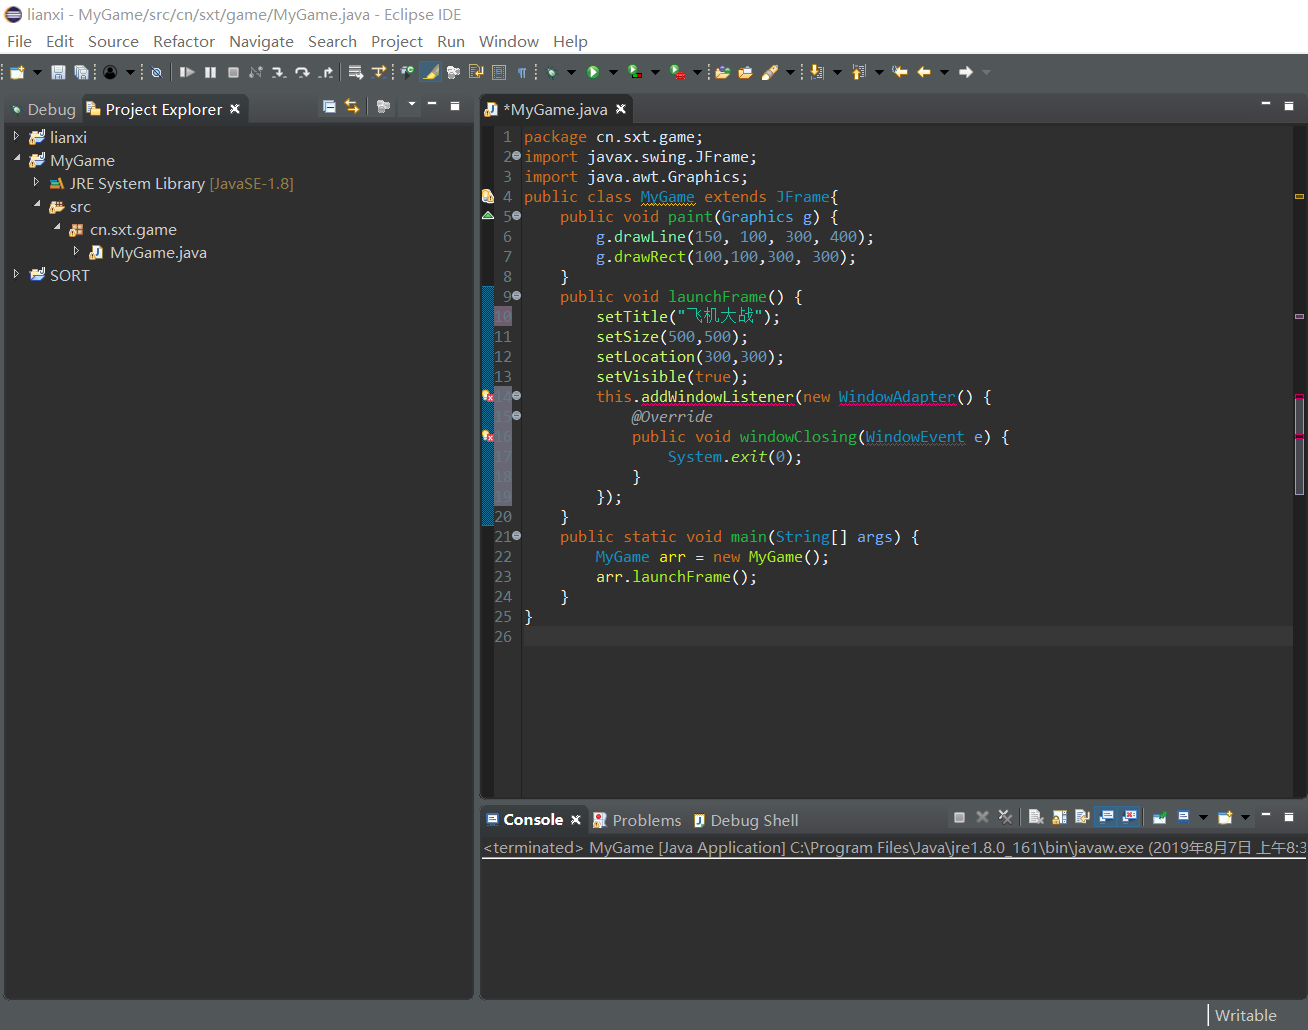Click the Step Into icon
This screenshot has height=1030, width=1308.
[278, 72]
